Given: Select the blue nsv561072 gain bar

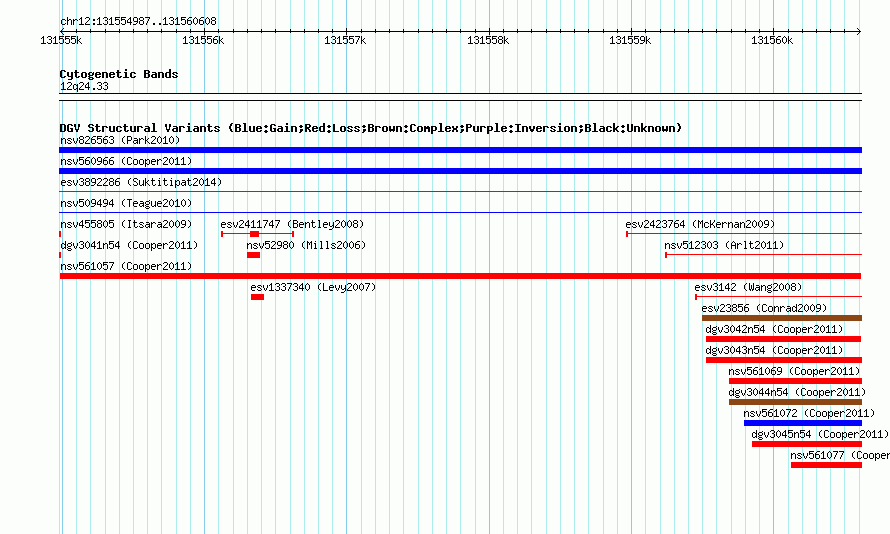Looking at the screenshot, I should pos(803,423).
